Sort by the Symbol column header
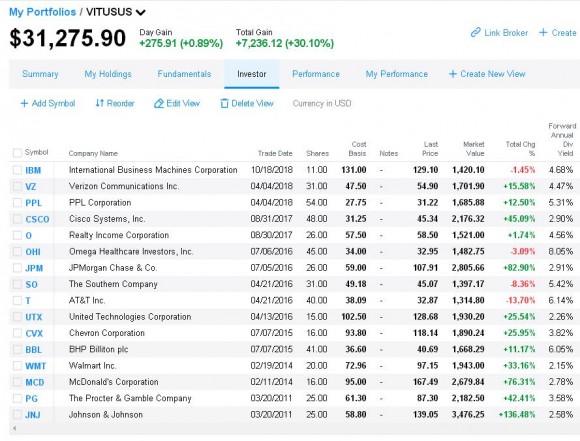The width and height of the screenshot is (580, 441). coord(36,152)
